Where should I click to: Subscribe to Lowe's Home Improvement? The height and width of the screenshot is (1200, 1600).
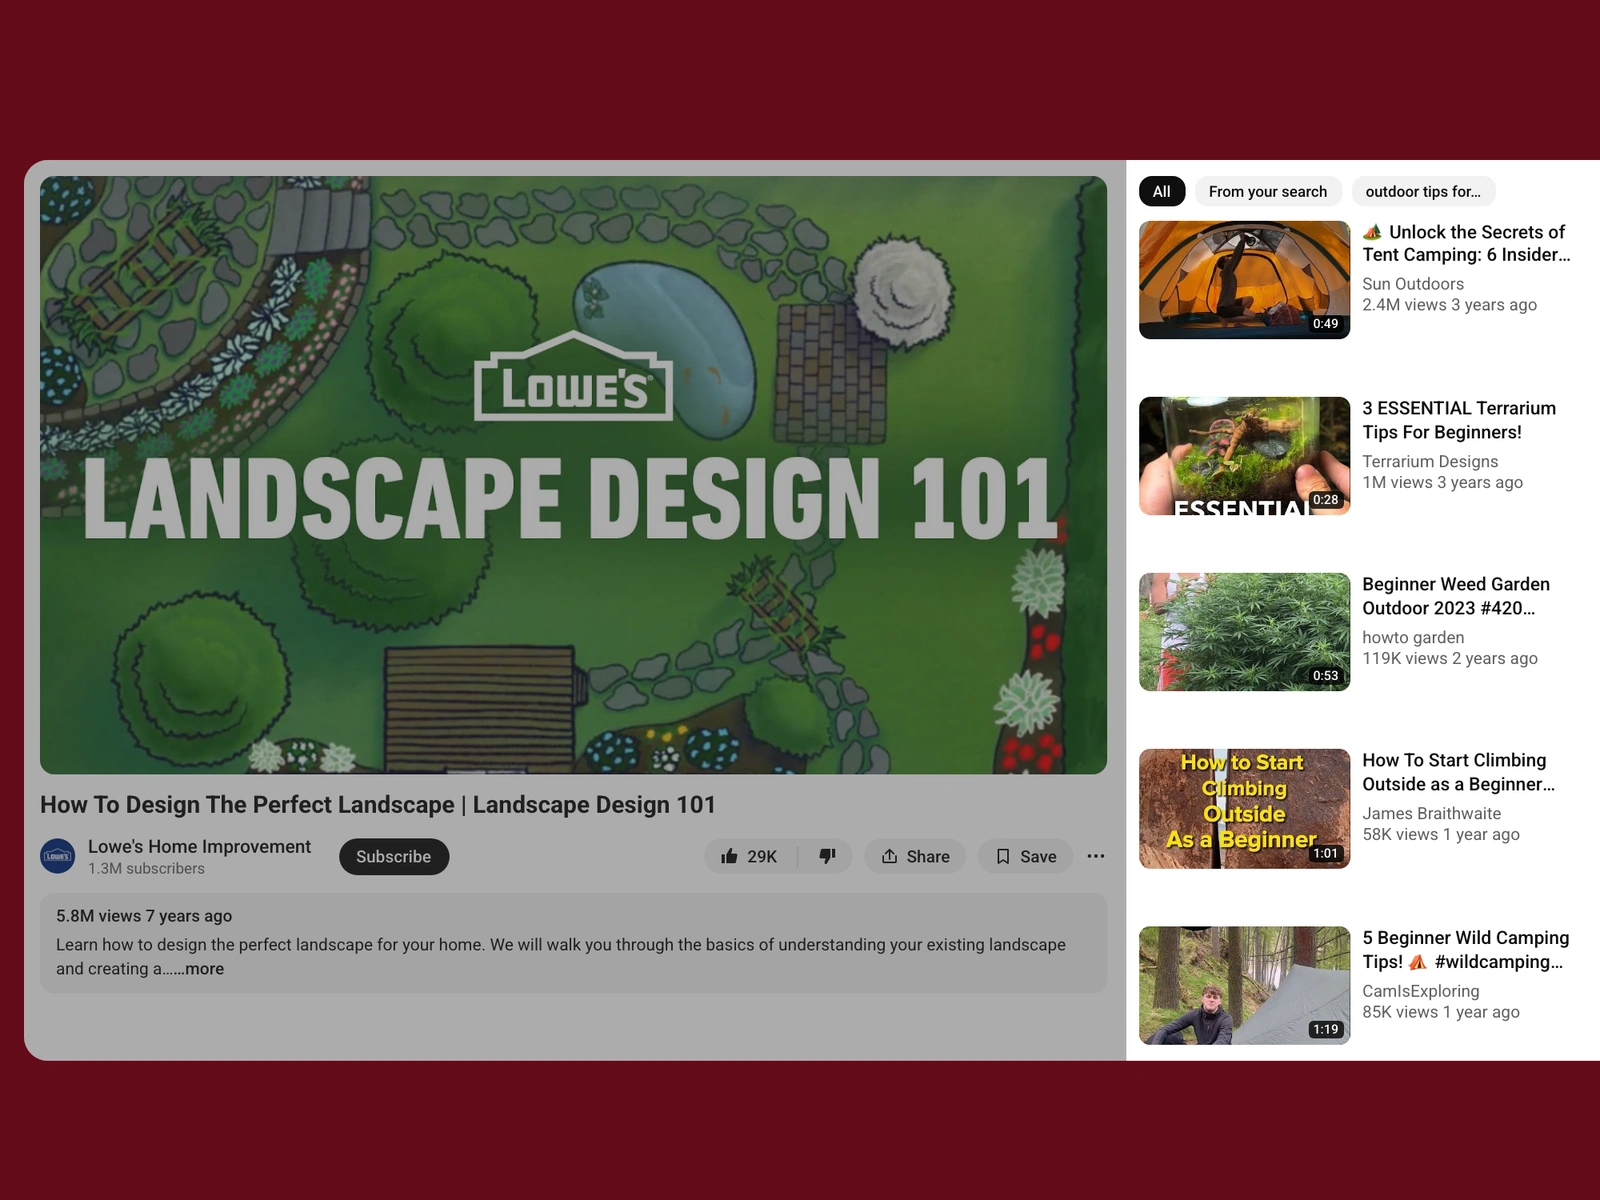pyautogui.click(x=394, y=856)
